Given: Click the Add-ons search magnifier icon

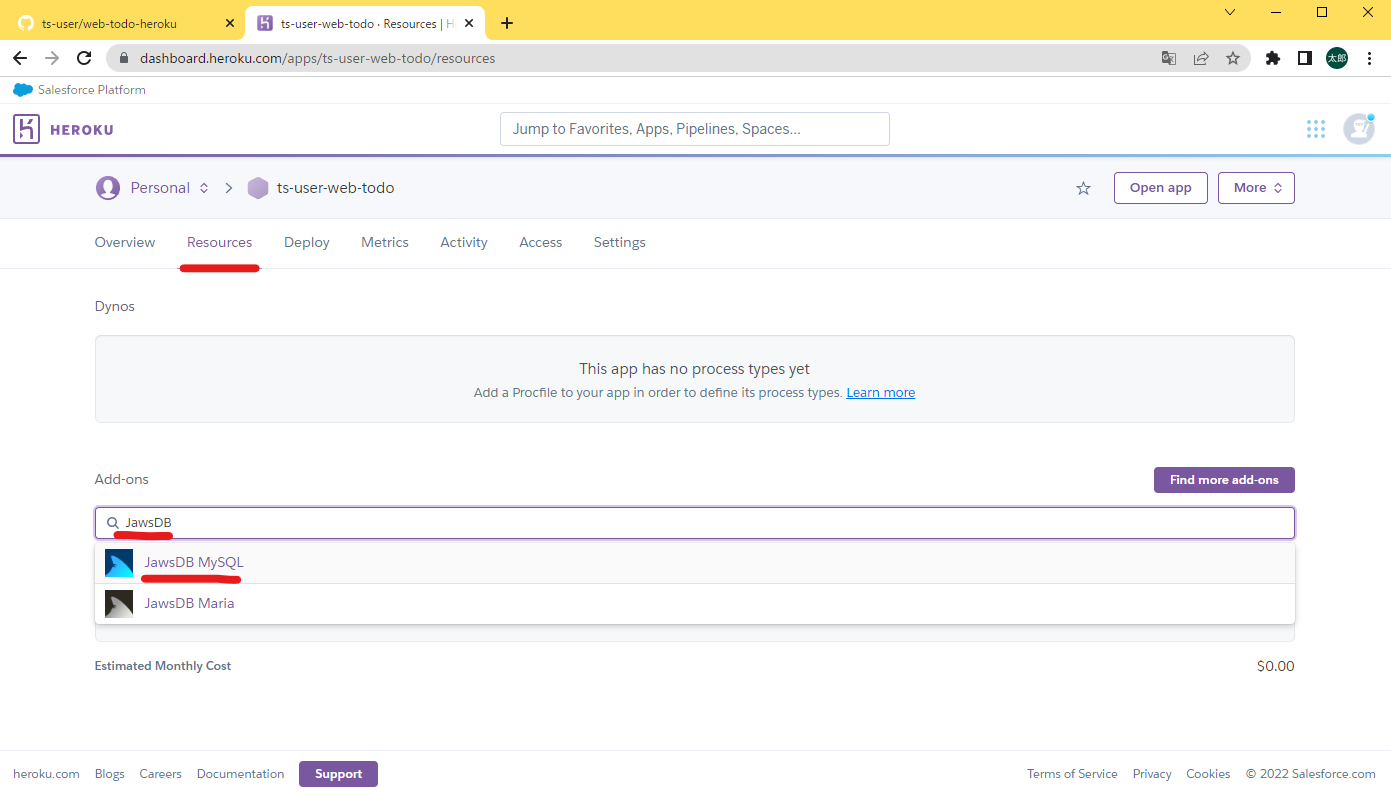Looking at the screenshot, I should [113, 523].
